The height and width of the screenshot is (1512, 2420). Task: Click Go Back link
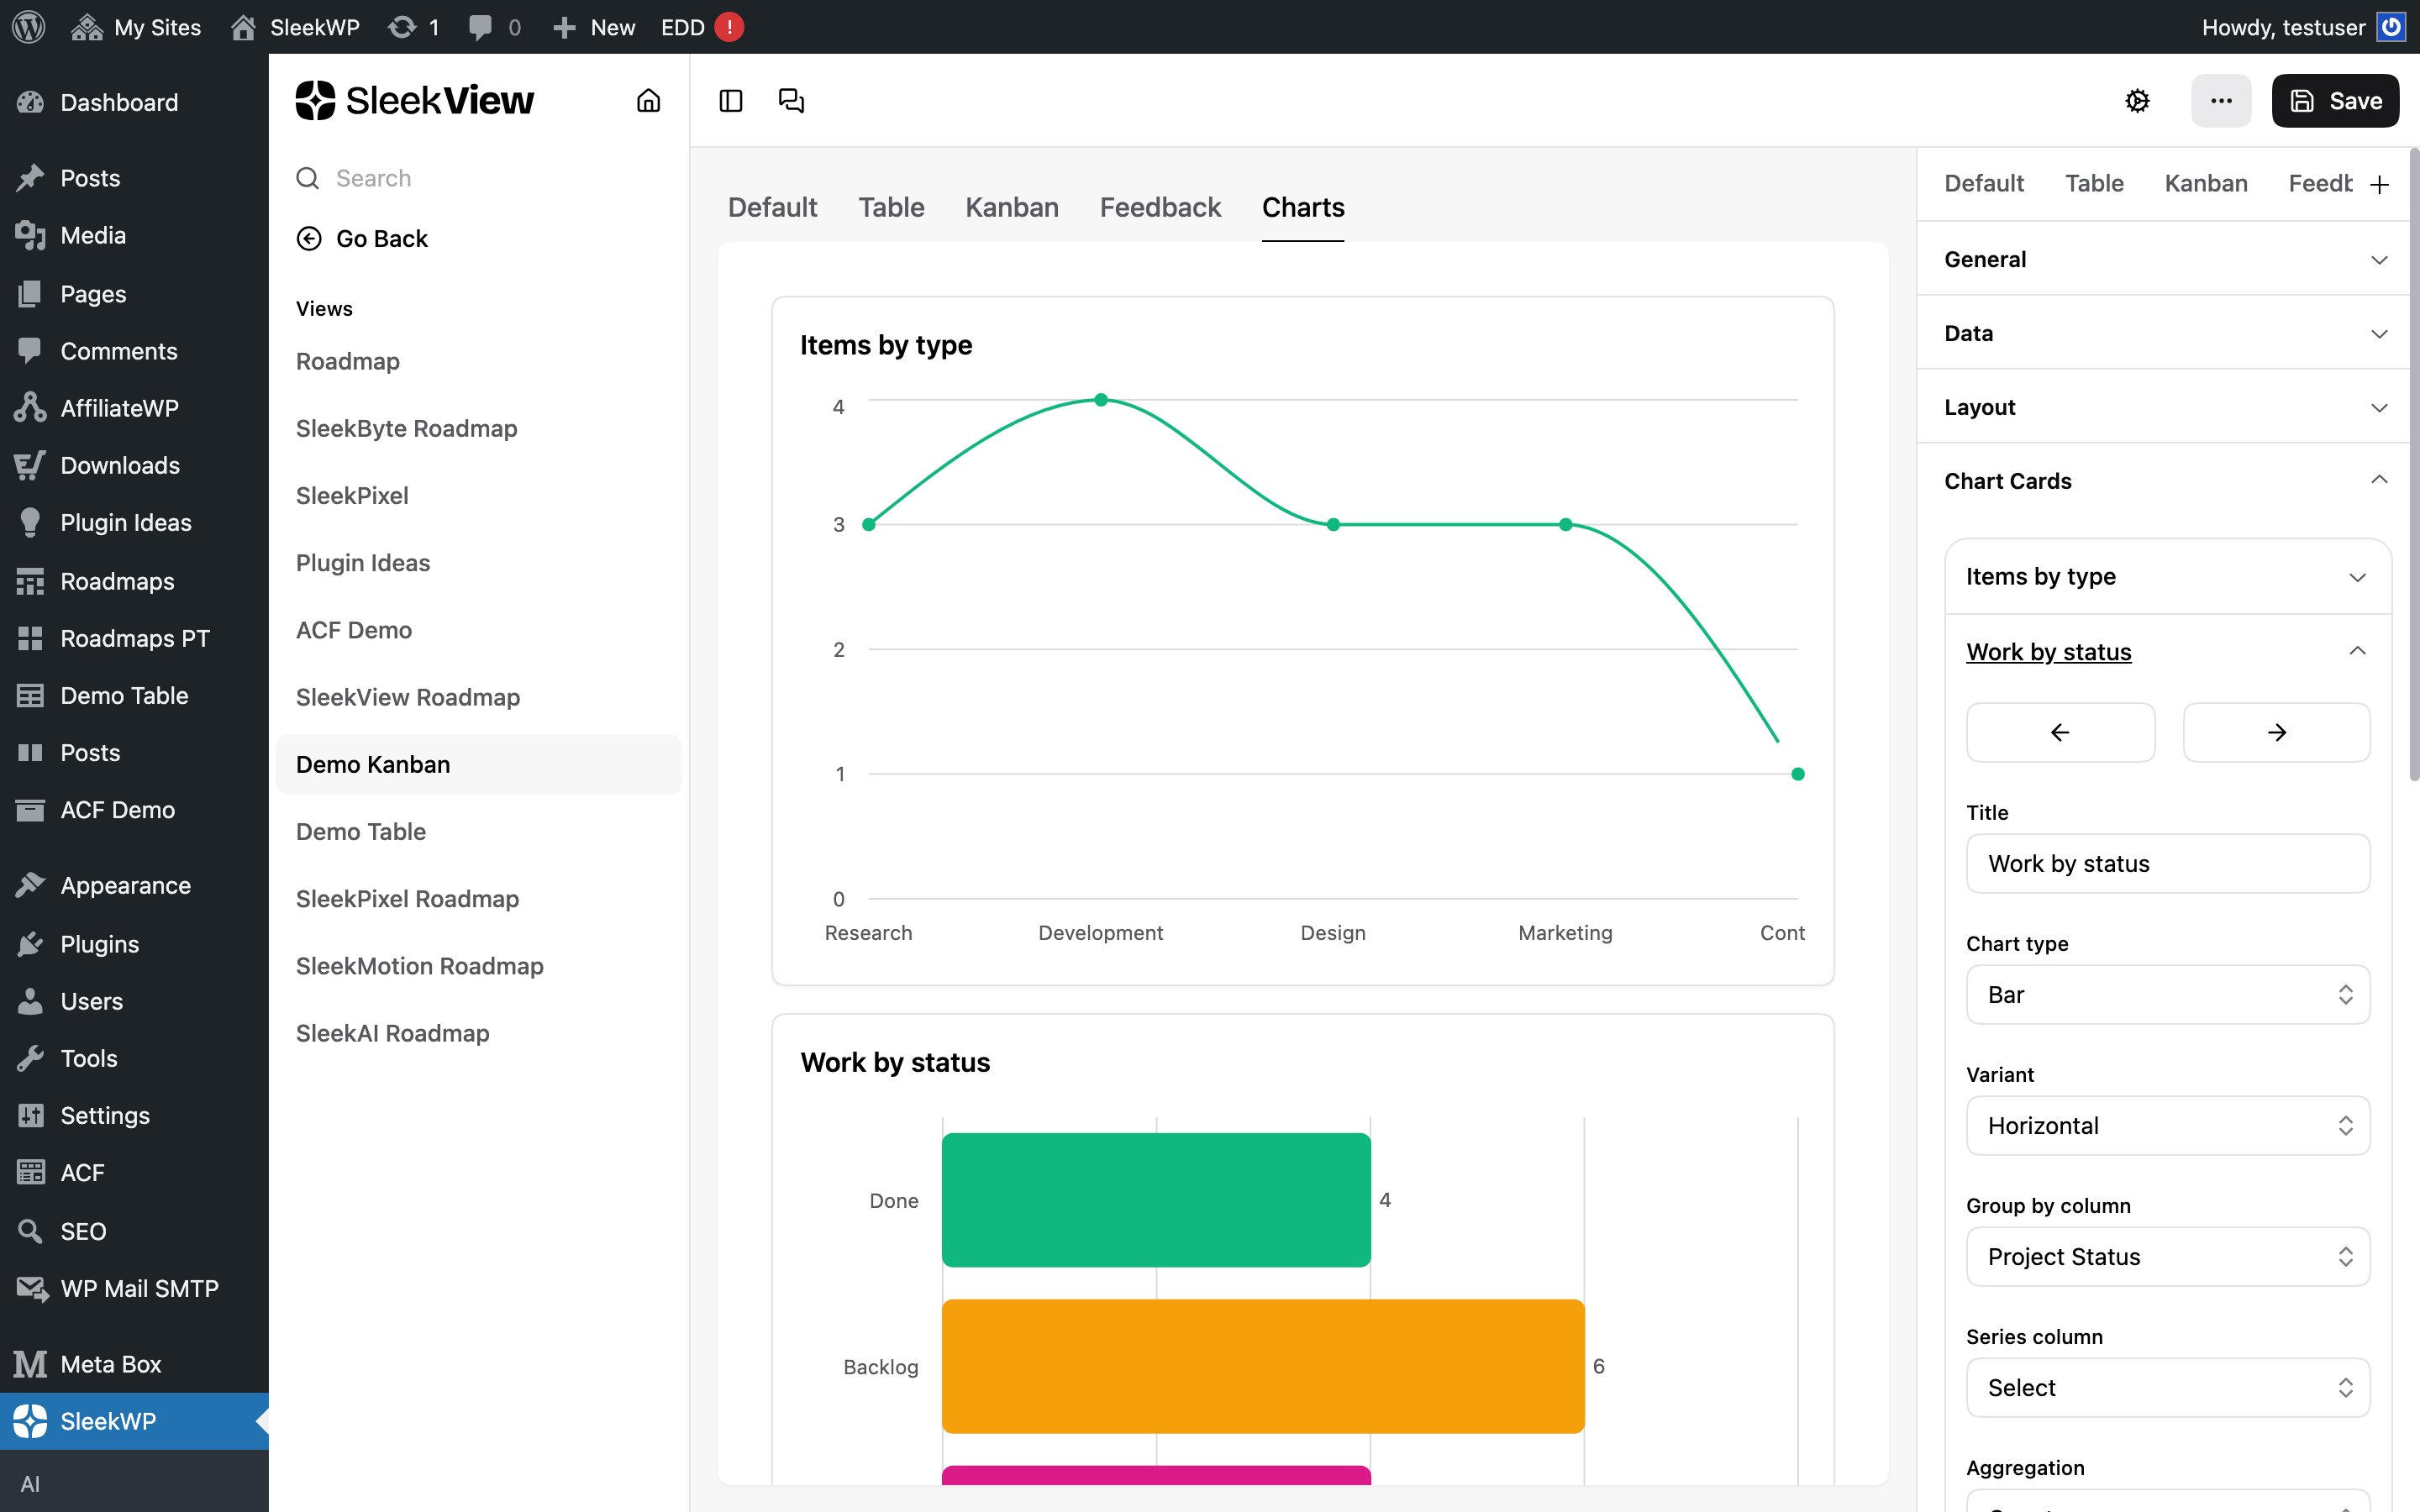point(381,238)
